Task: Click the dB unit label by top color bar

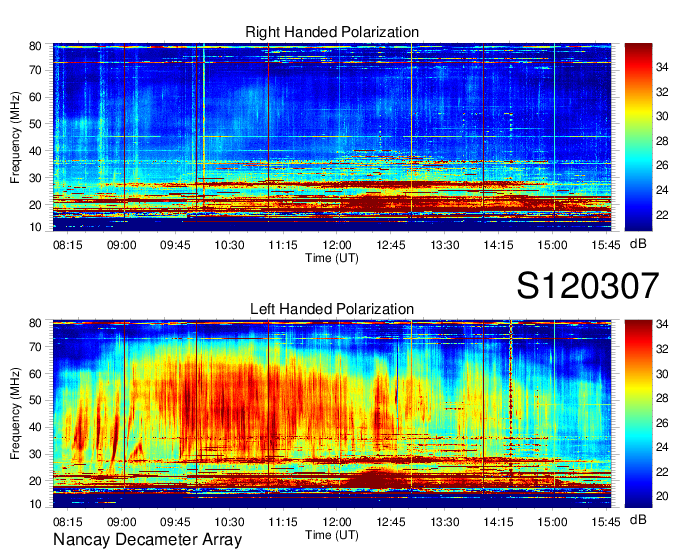Action: coord(638,244)
